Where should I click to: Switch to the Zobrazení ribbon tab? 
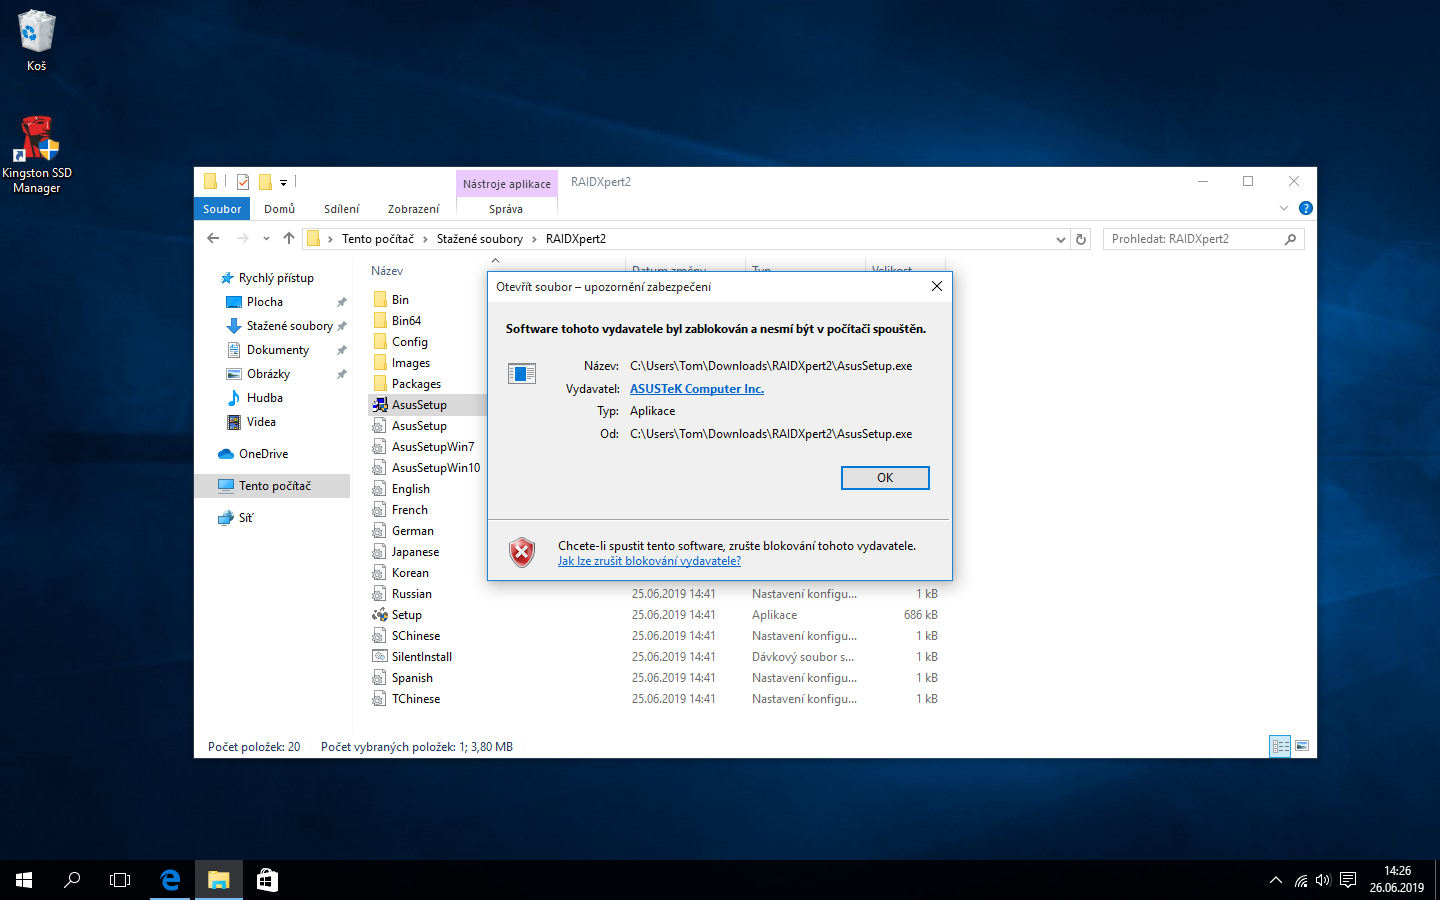(413, 209)
